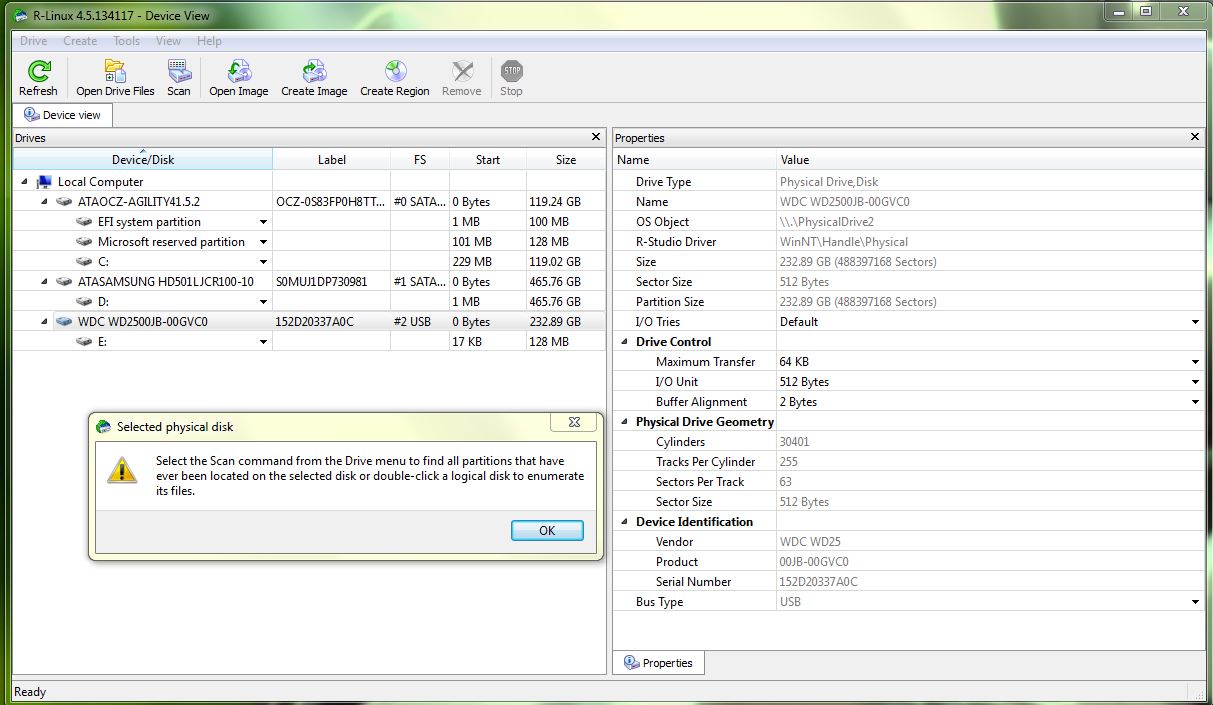Click the Name column header in Properties
Screen dimensions: 1213x705
click(695, 159)
